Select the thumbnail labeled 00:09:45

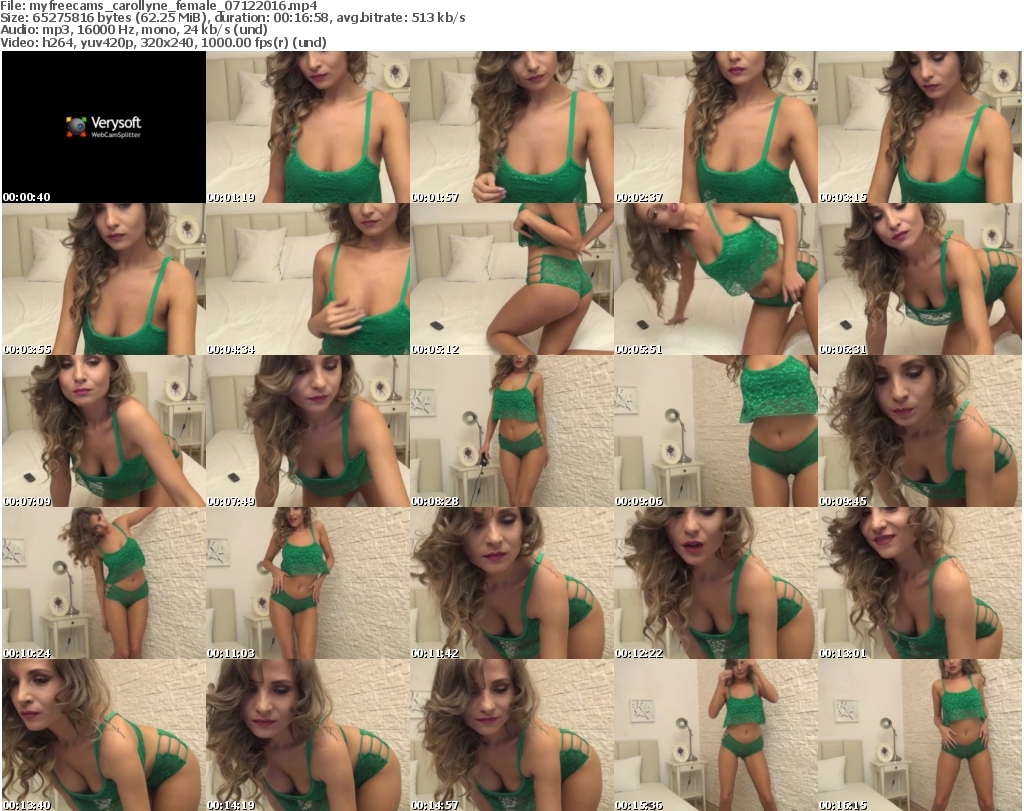[920, 431]
